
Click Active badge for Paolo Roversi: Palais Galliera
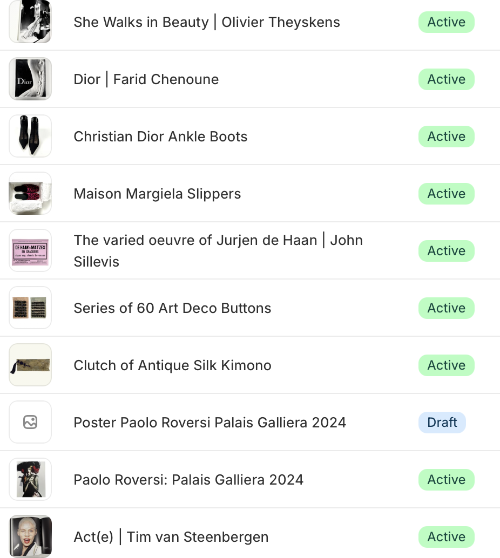point(446,480)
